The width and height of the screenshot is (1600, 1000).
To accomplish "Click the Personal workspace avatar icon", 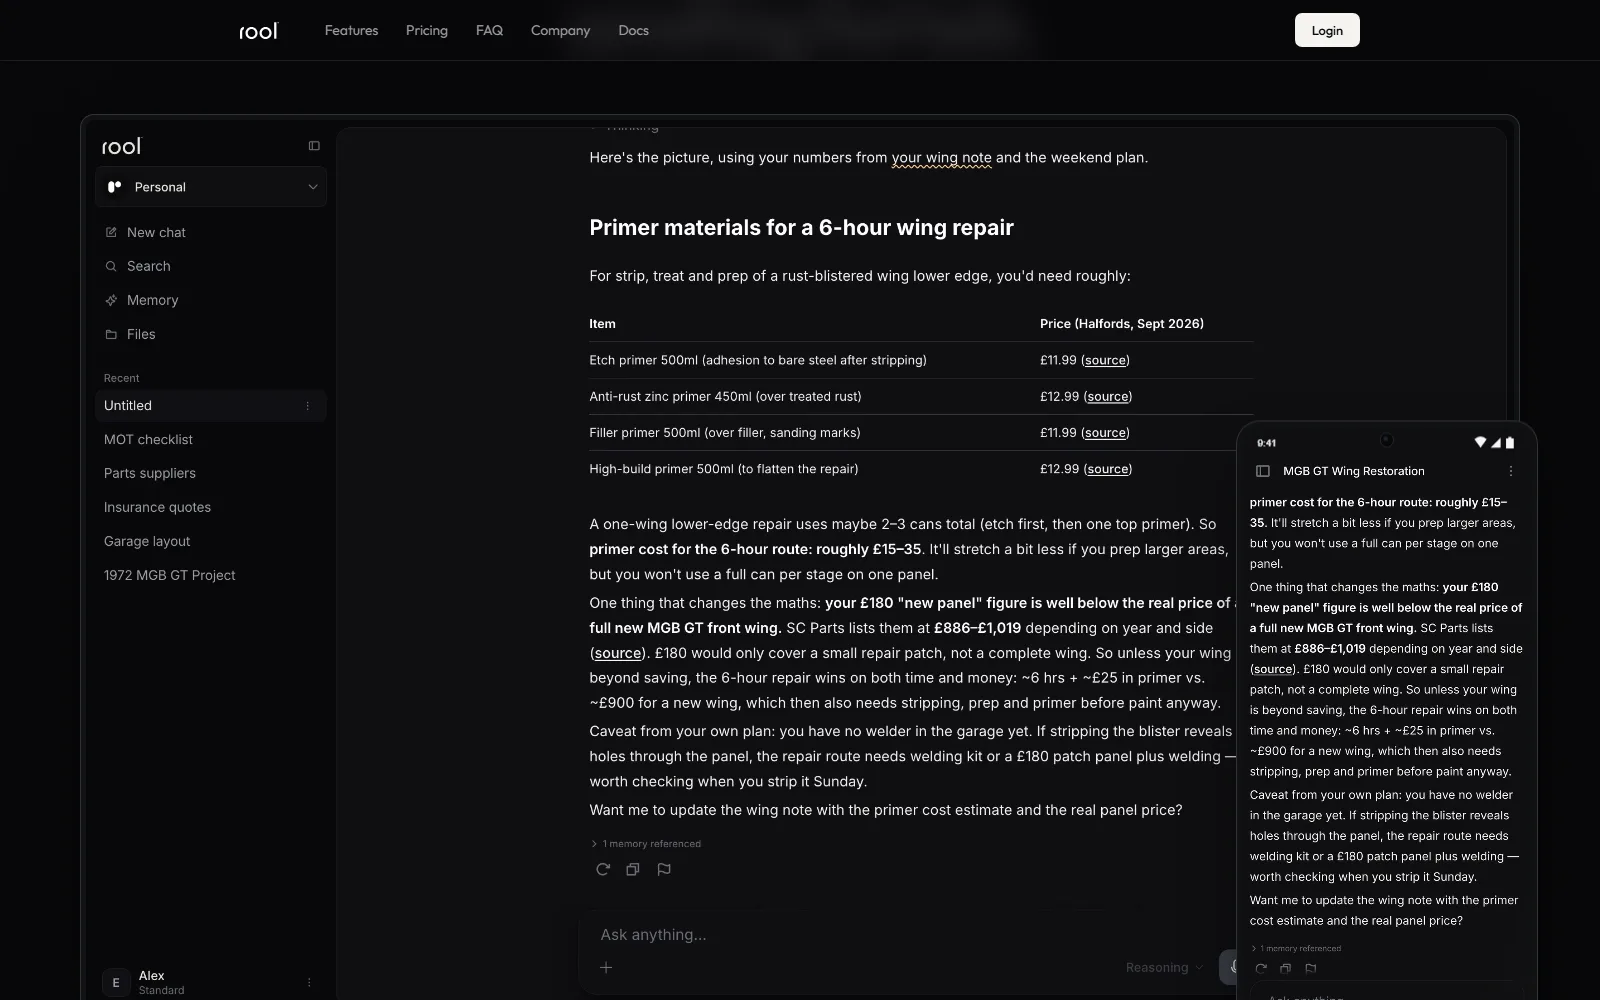I will click(115, 187).
